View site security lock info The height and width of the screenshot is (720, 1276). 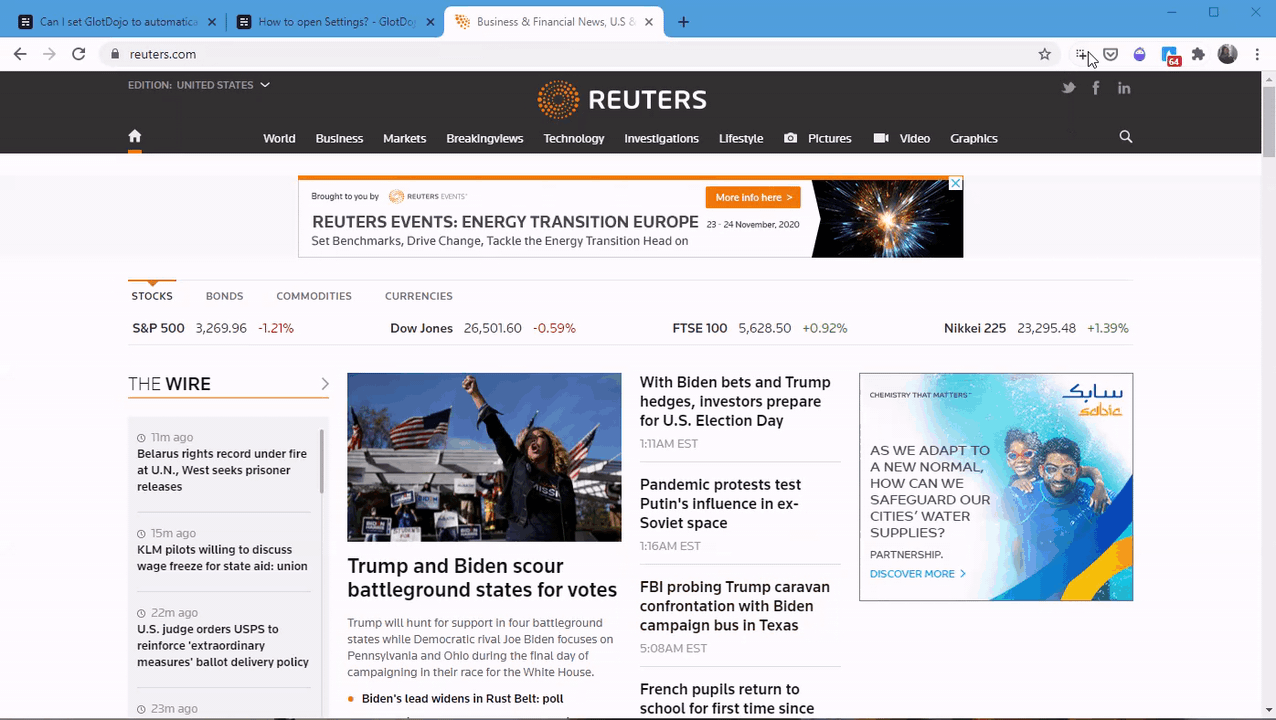115,54
